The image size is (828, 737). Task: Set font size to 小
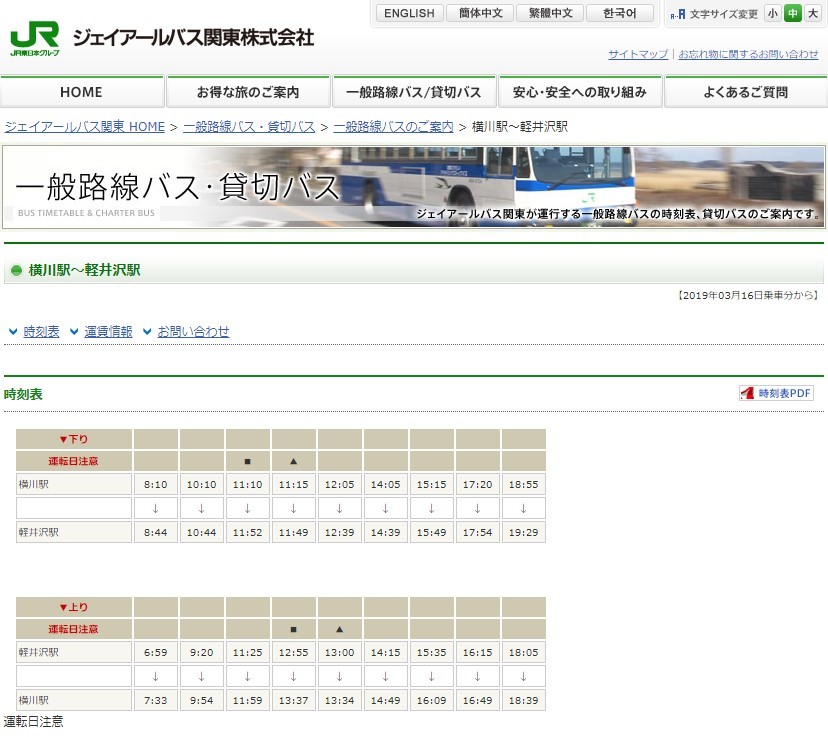772,14
